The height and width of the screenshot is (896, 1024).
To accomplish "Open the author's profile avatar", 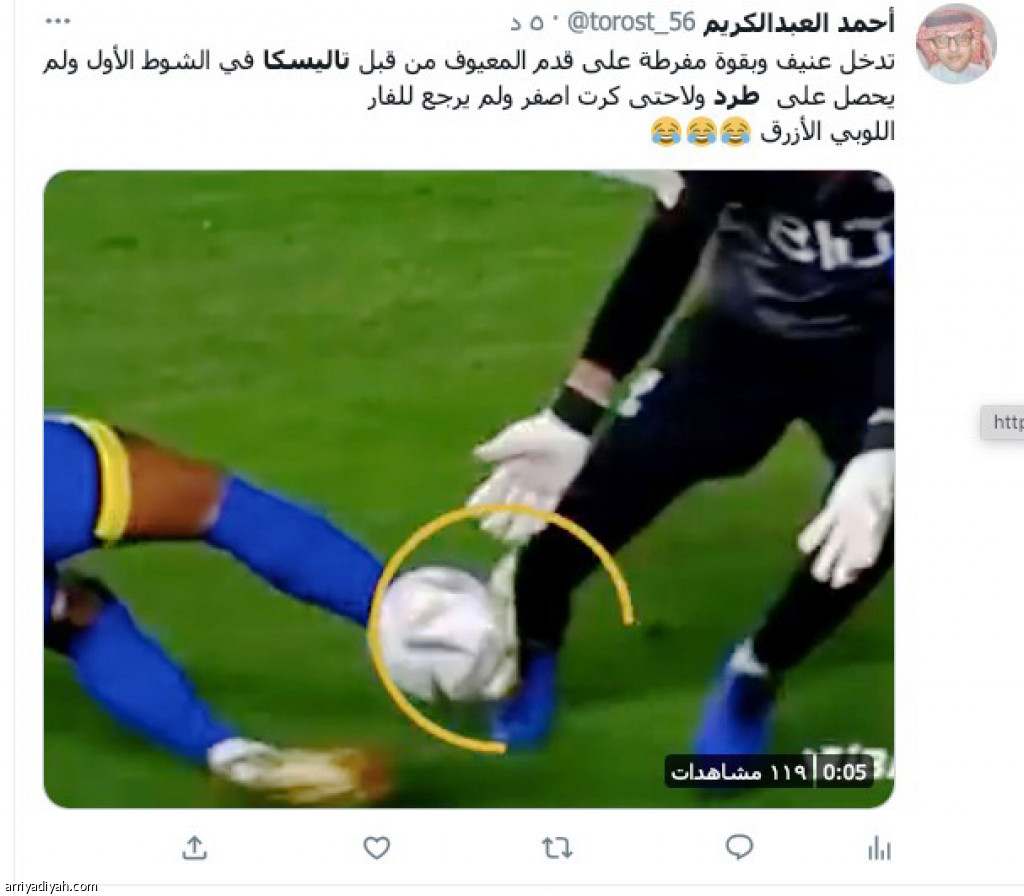I will click(x=956, y=43).
